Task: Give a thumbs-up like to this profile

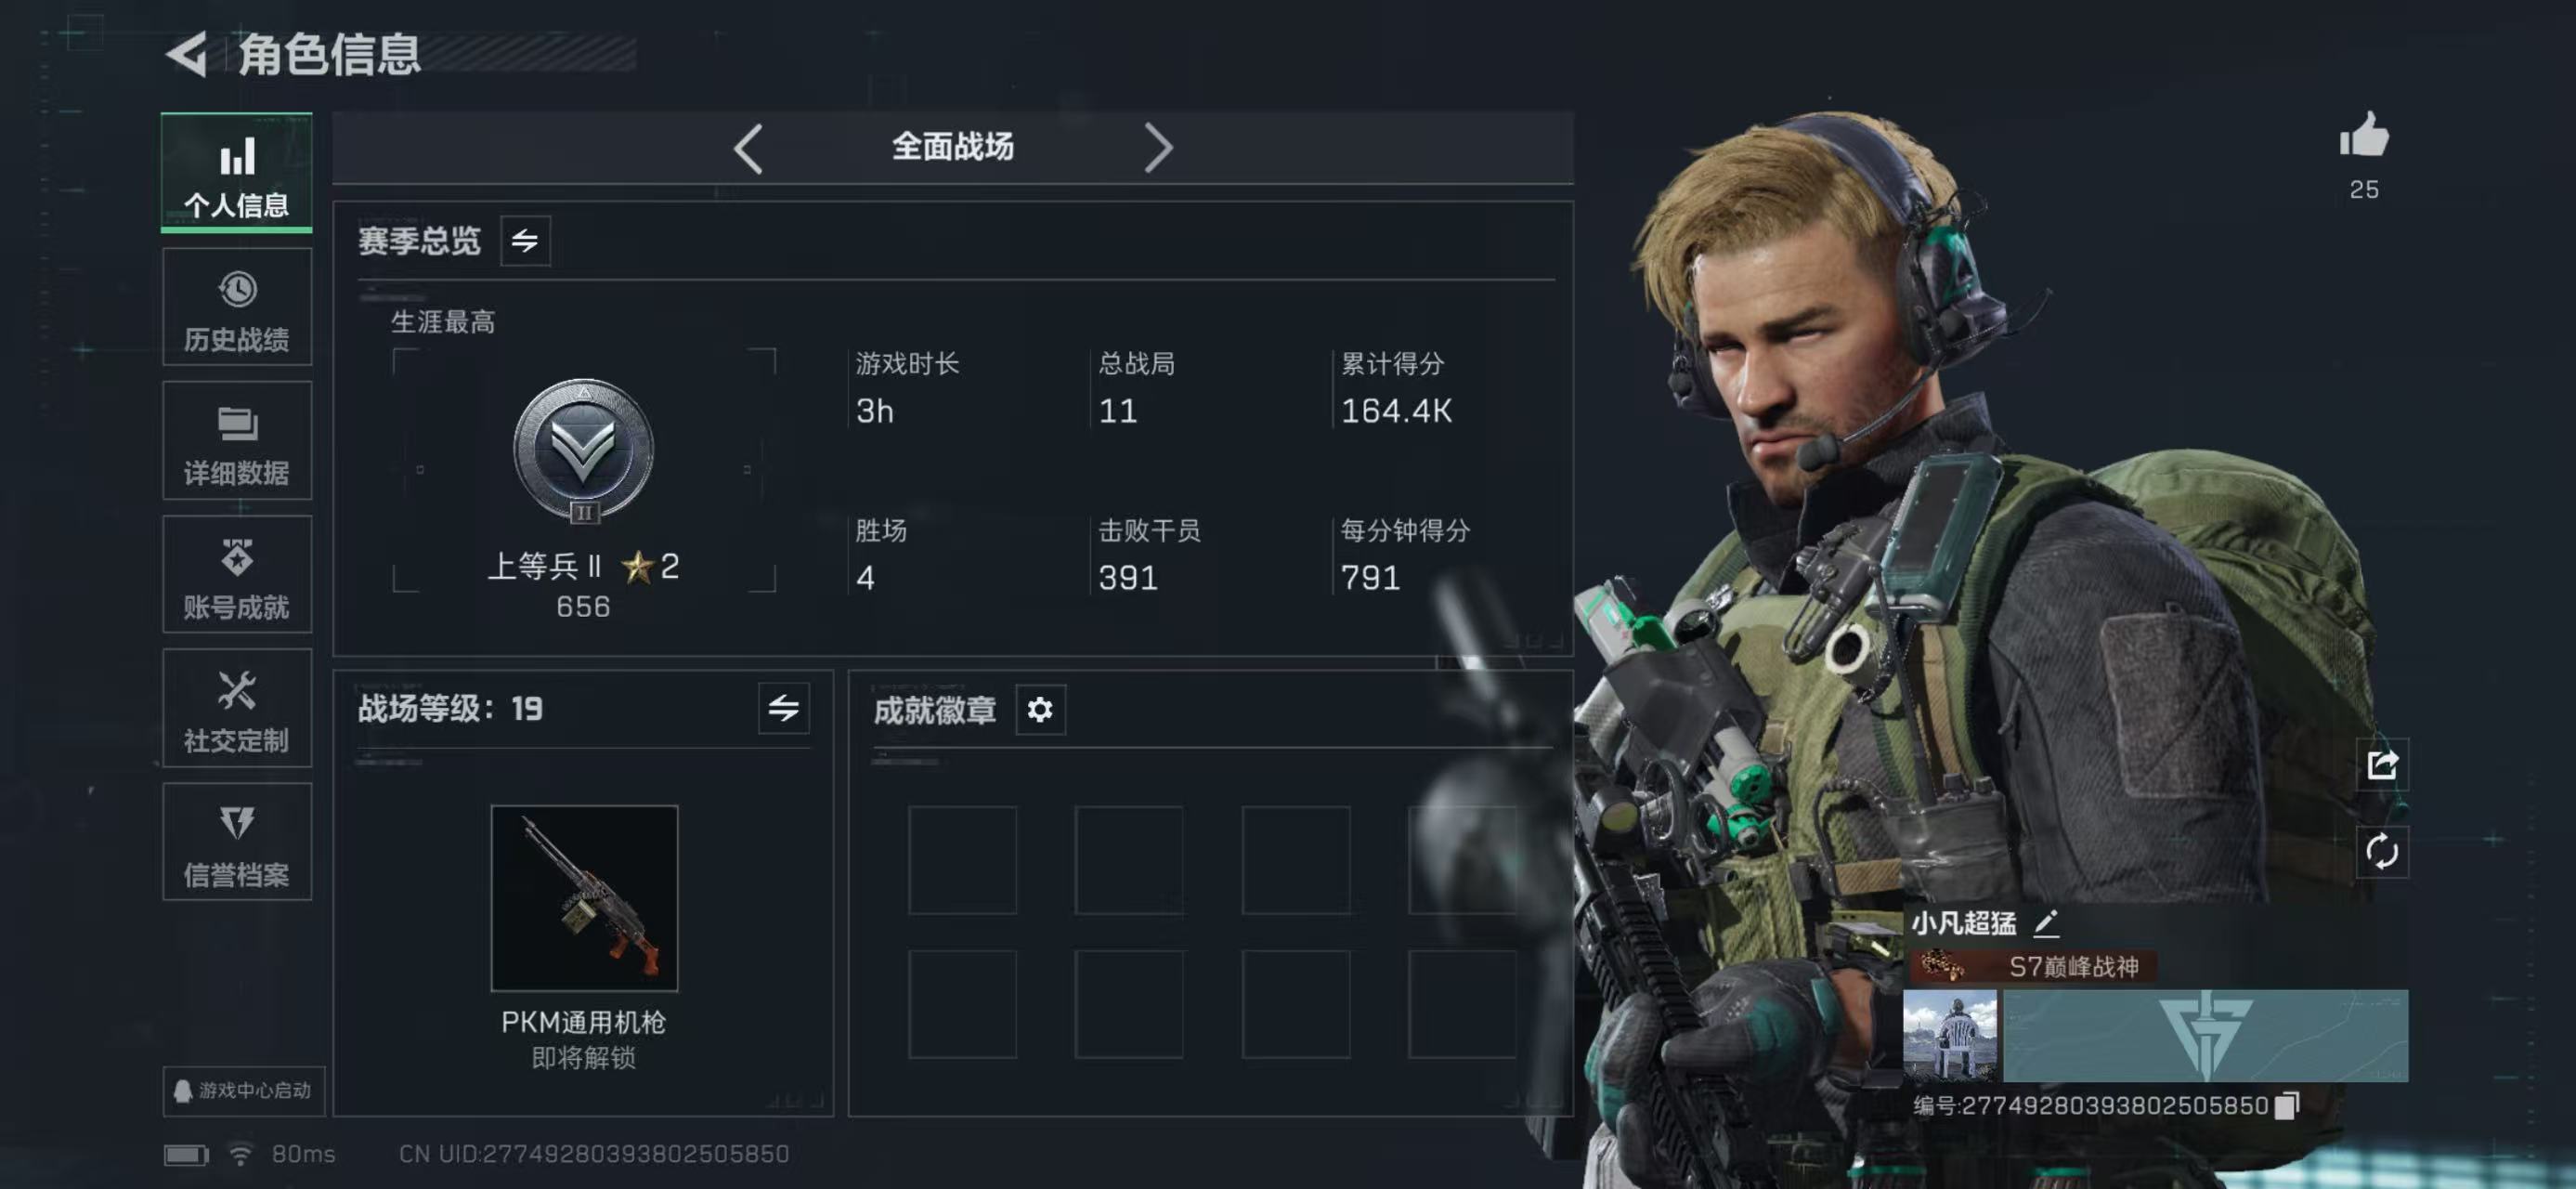Action: coord(2364,136)
